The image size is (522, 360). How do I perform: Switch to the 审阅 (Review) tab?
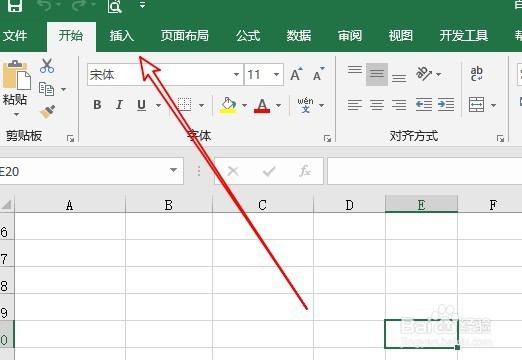click(350, 36)
